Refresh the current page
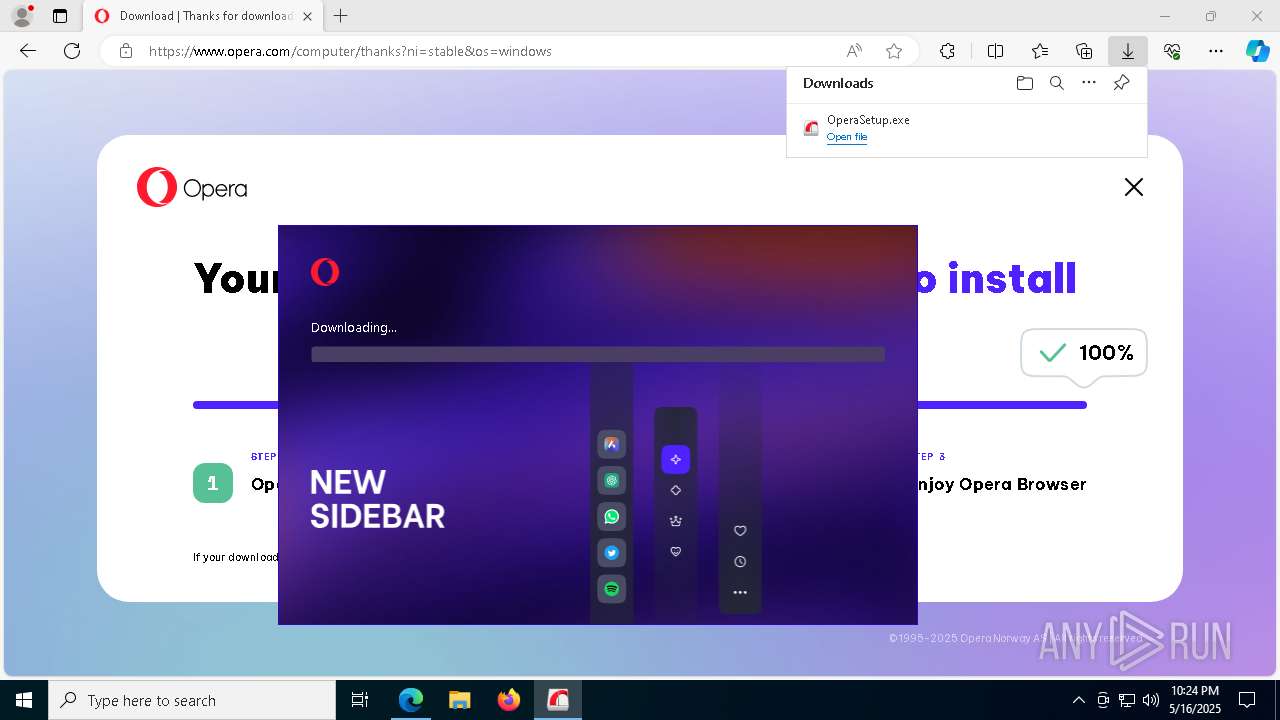This screenshot has width=1280, height=720. coord(72,51)
